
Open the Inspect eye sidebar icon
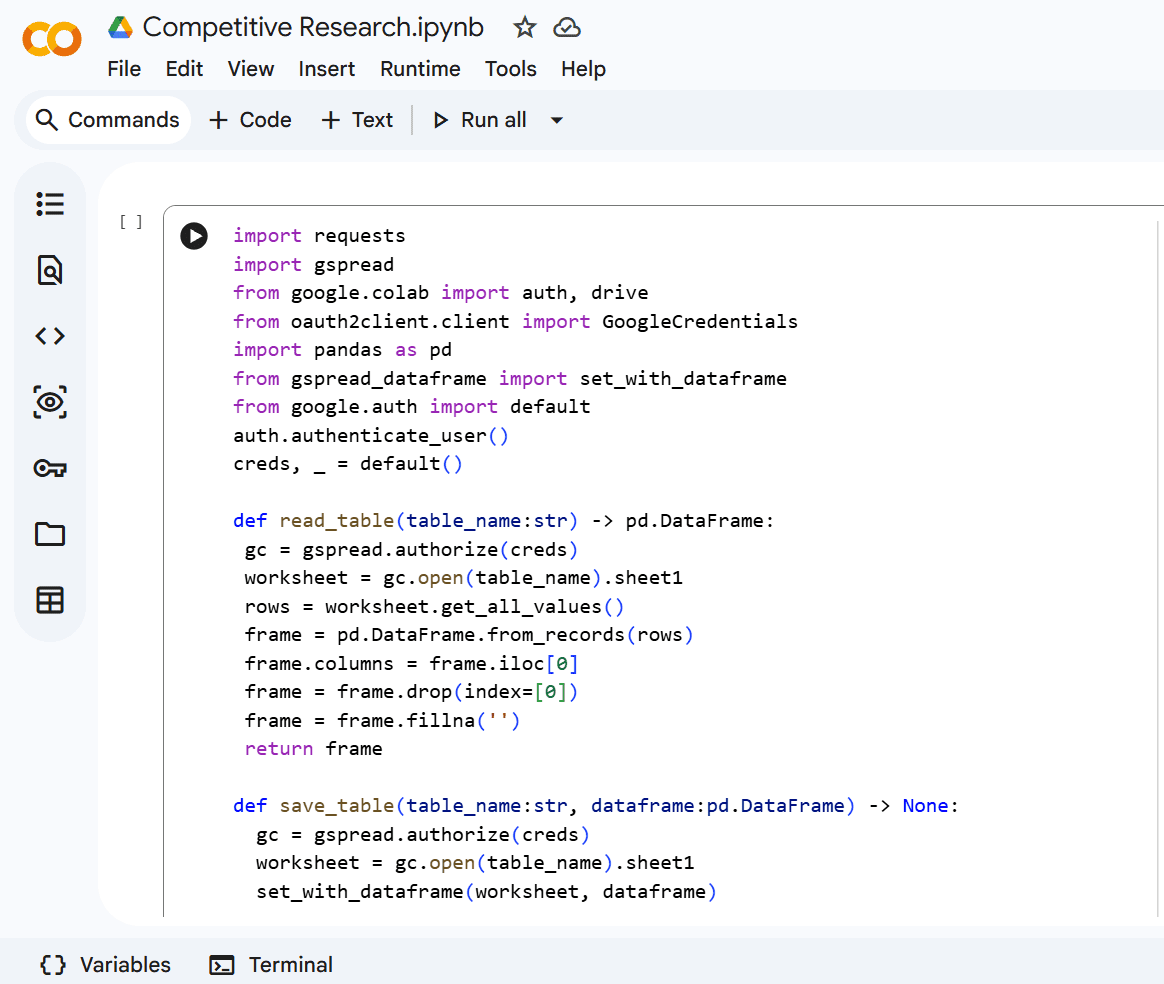50,402
